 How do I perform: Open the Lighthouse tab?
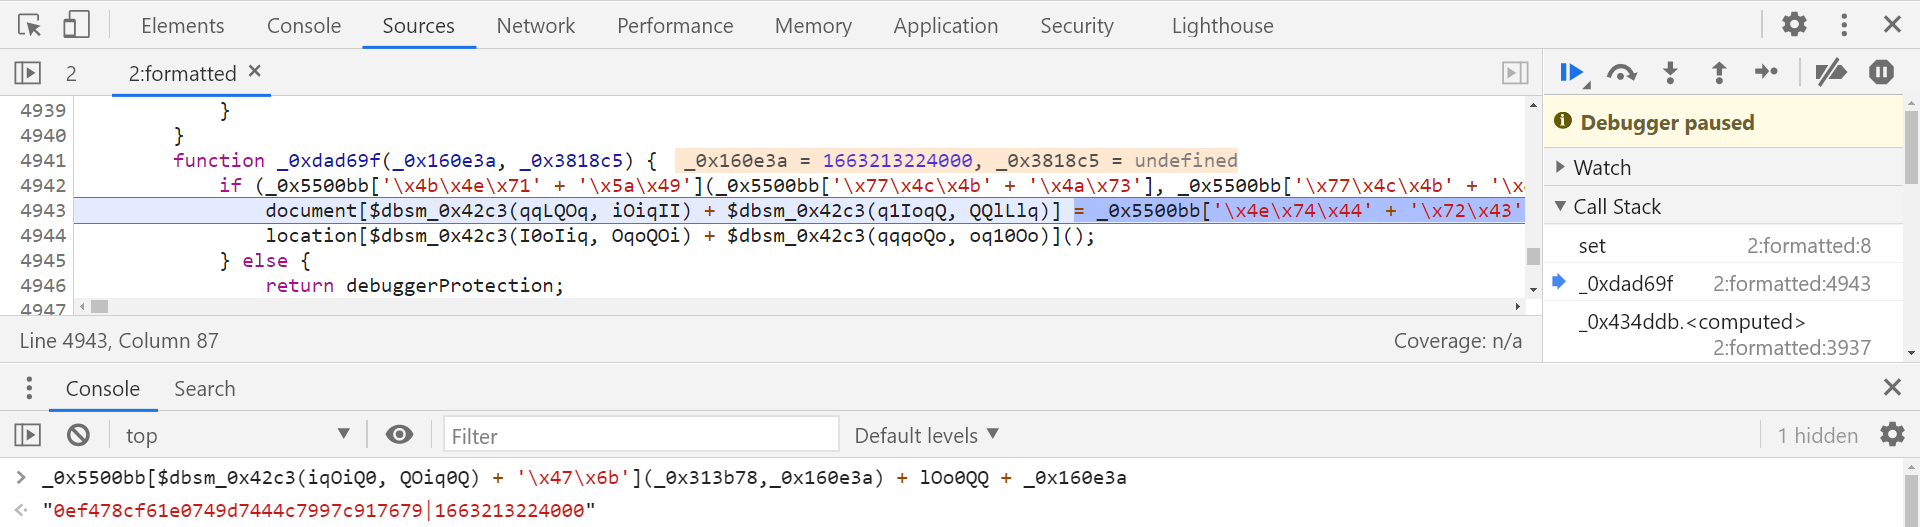pyautogui.click(x=1223, y=26)
